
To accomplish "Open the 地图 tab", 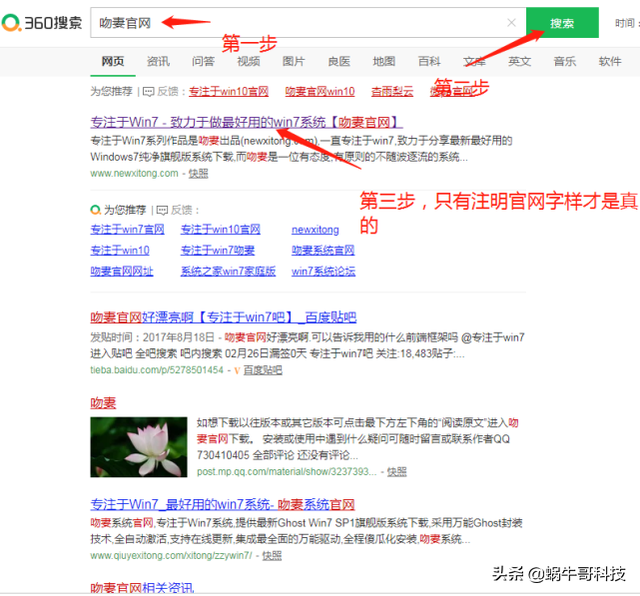I will coord(384,61).
